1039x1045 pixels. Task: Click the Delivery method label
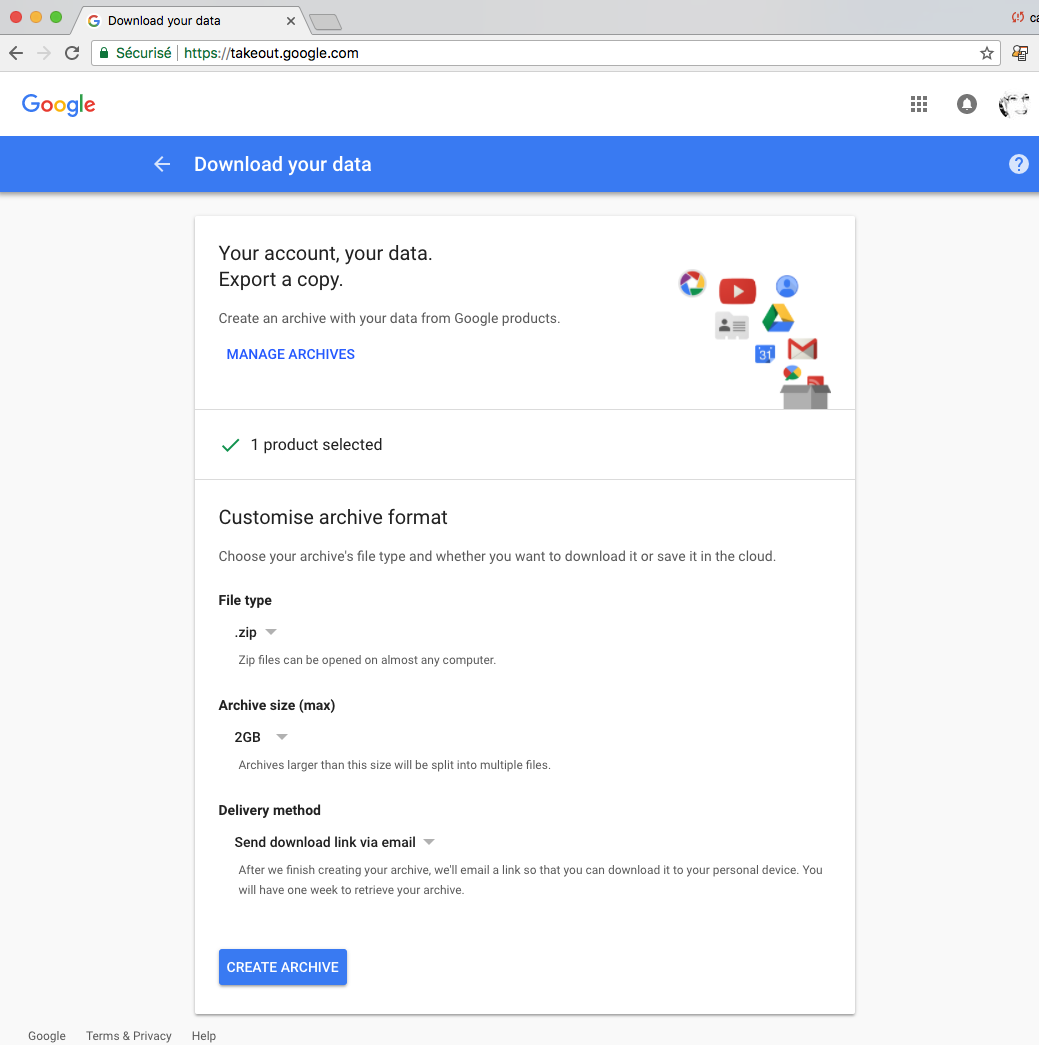269,810
